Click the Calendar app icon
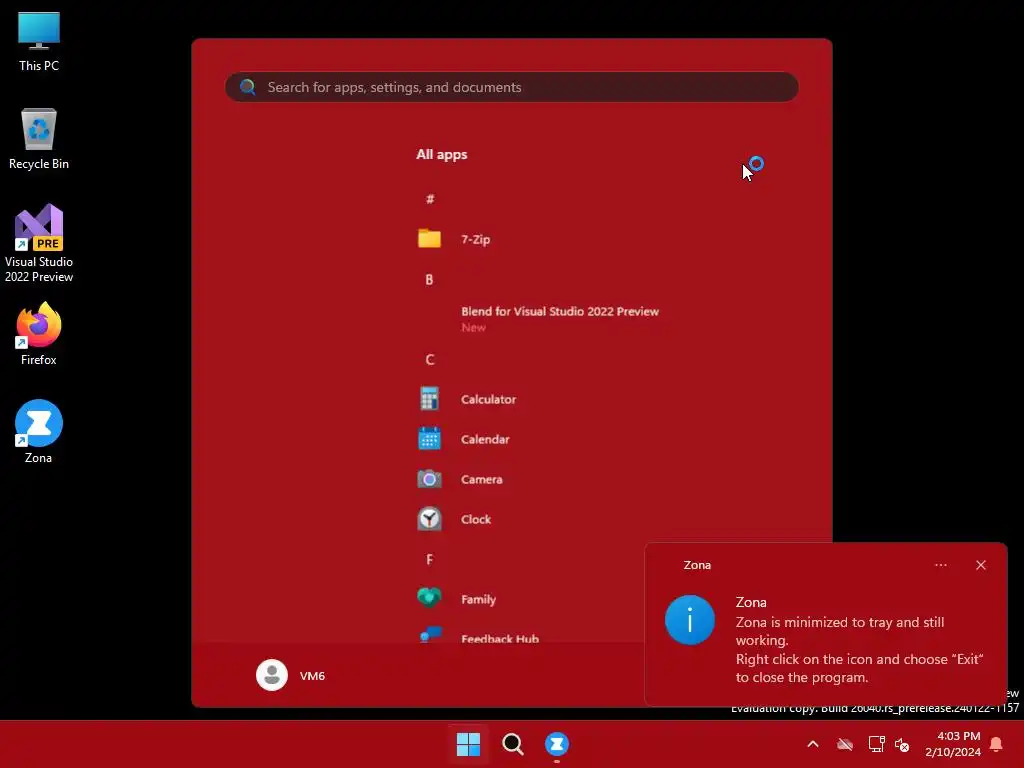 point(429,439)
